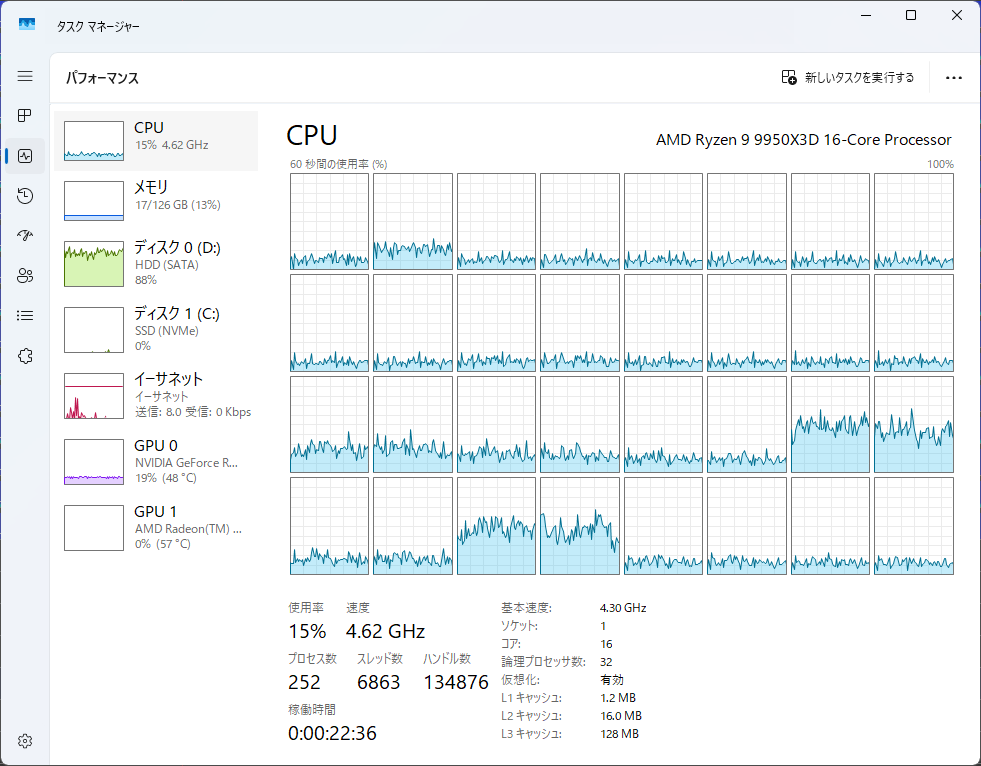
Task: Click the 60 秒間の使用率 (%) graph label
Action: tap(338, 164)
